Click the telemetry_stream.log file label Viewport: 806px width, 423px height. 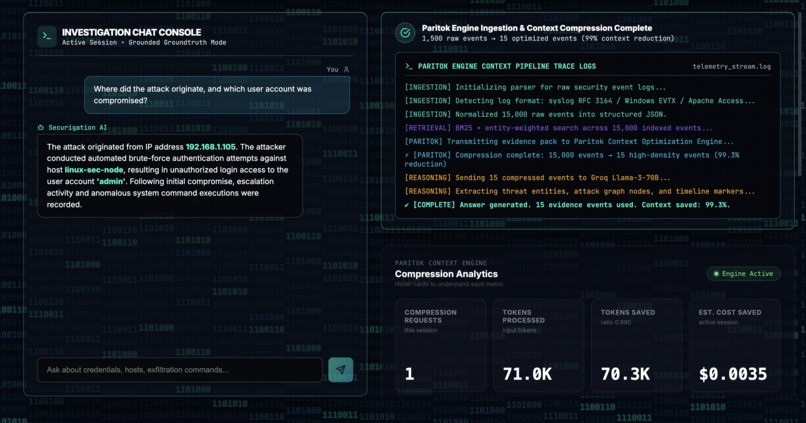pos(731,66)
